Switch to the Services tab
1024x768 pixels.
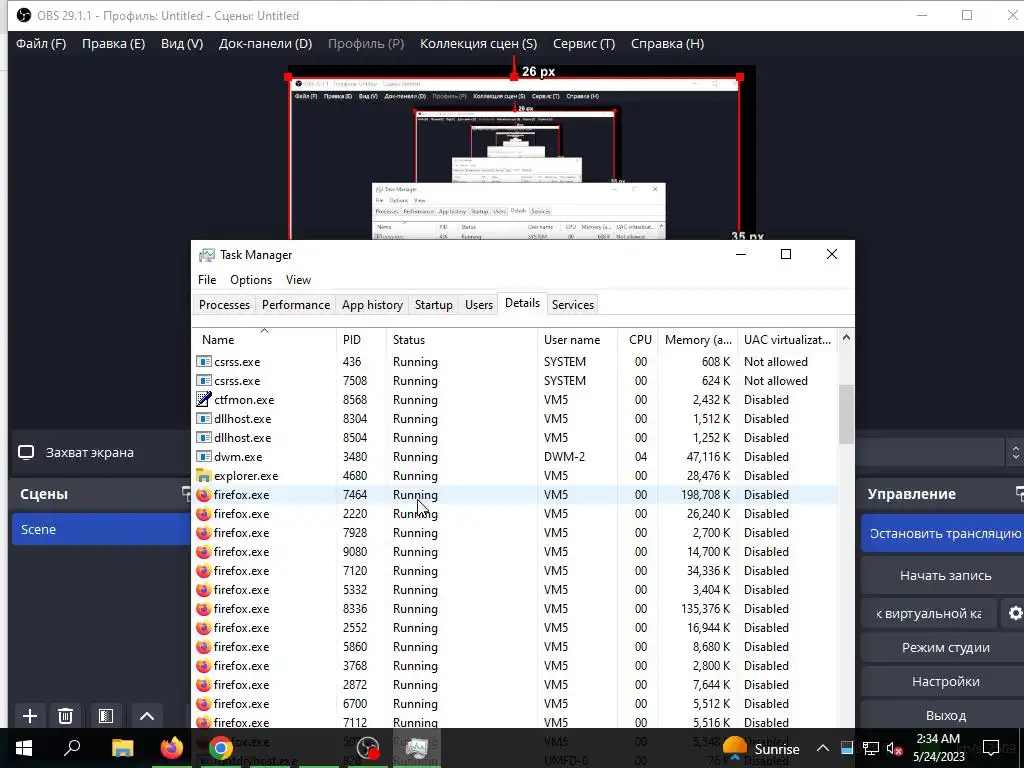click(573, 305)
